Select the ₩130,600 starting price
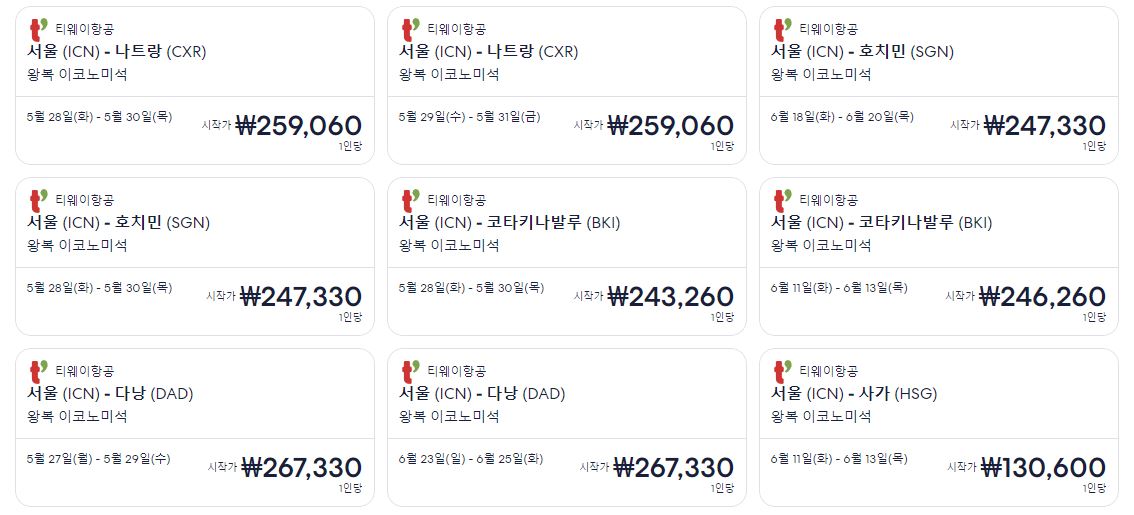 coord(1043,467)
